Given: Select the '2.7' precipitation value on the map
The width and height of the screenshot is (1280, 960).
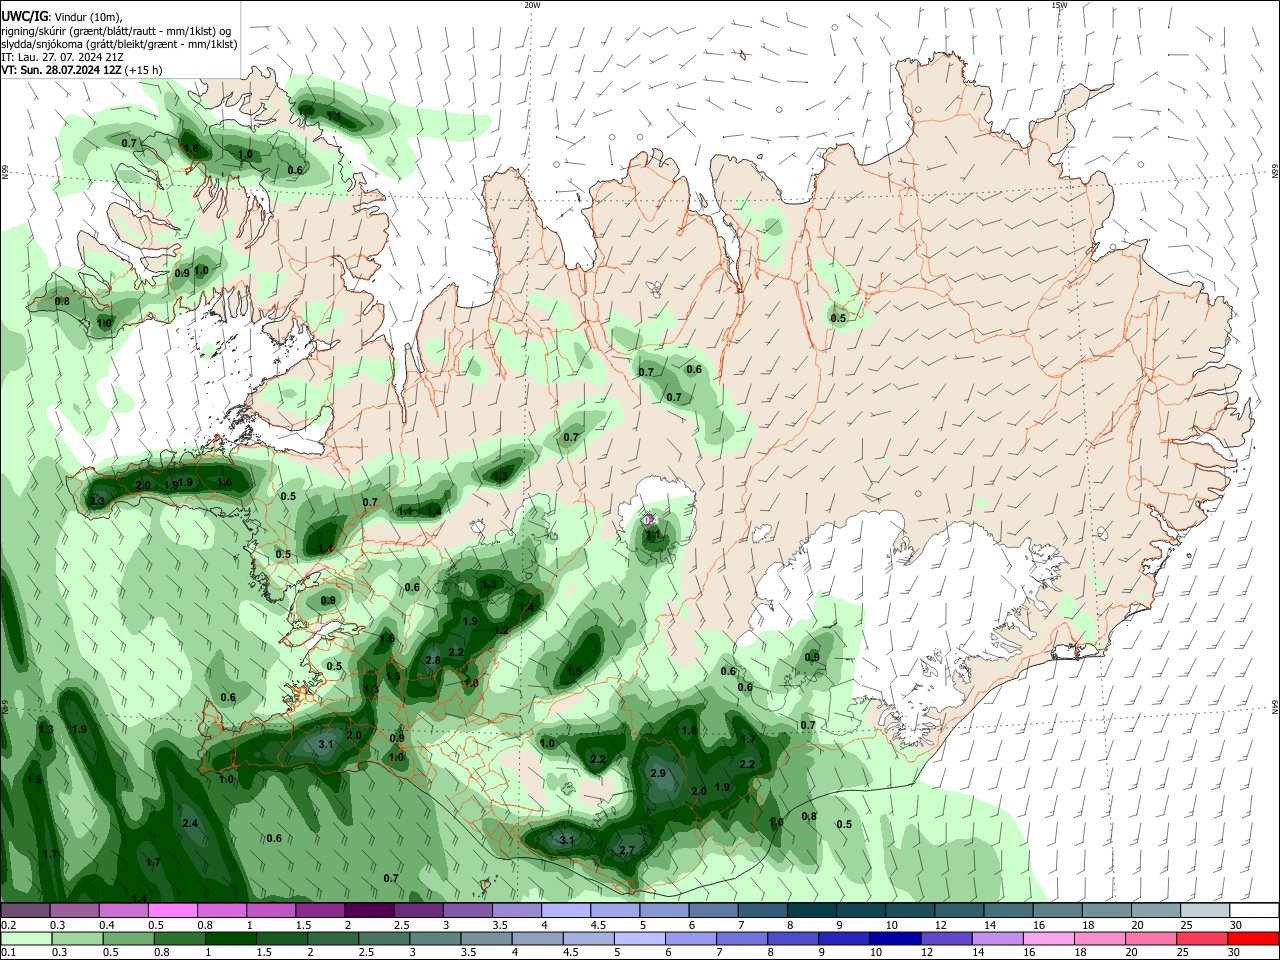Looking at the screenshot, I should (627, 851).
